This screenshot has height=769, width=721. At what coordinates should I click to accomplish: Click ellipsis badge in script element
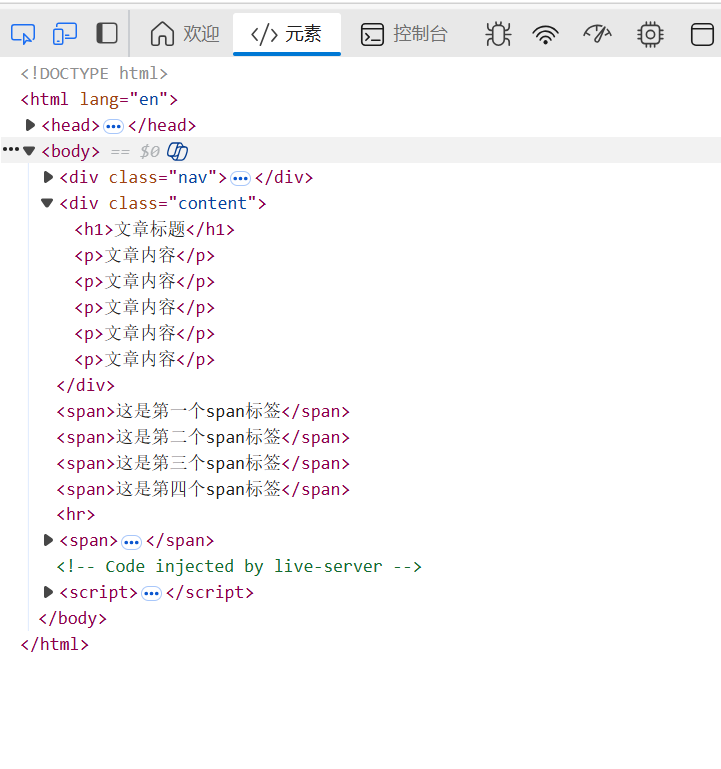pyautogui.click(x=151, y=594)
